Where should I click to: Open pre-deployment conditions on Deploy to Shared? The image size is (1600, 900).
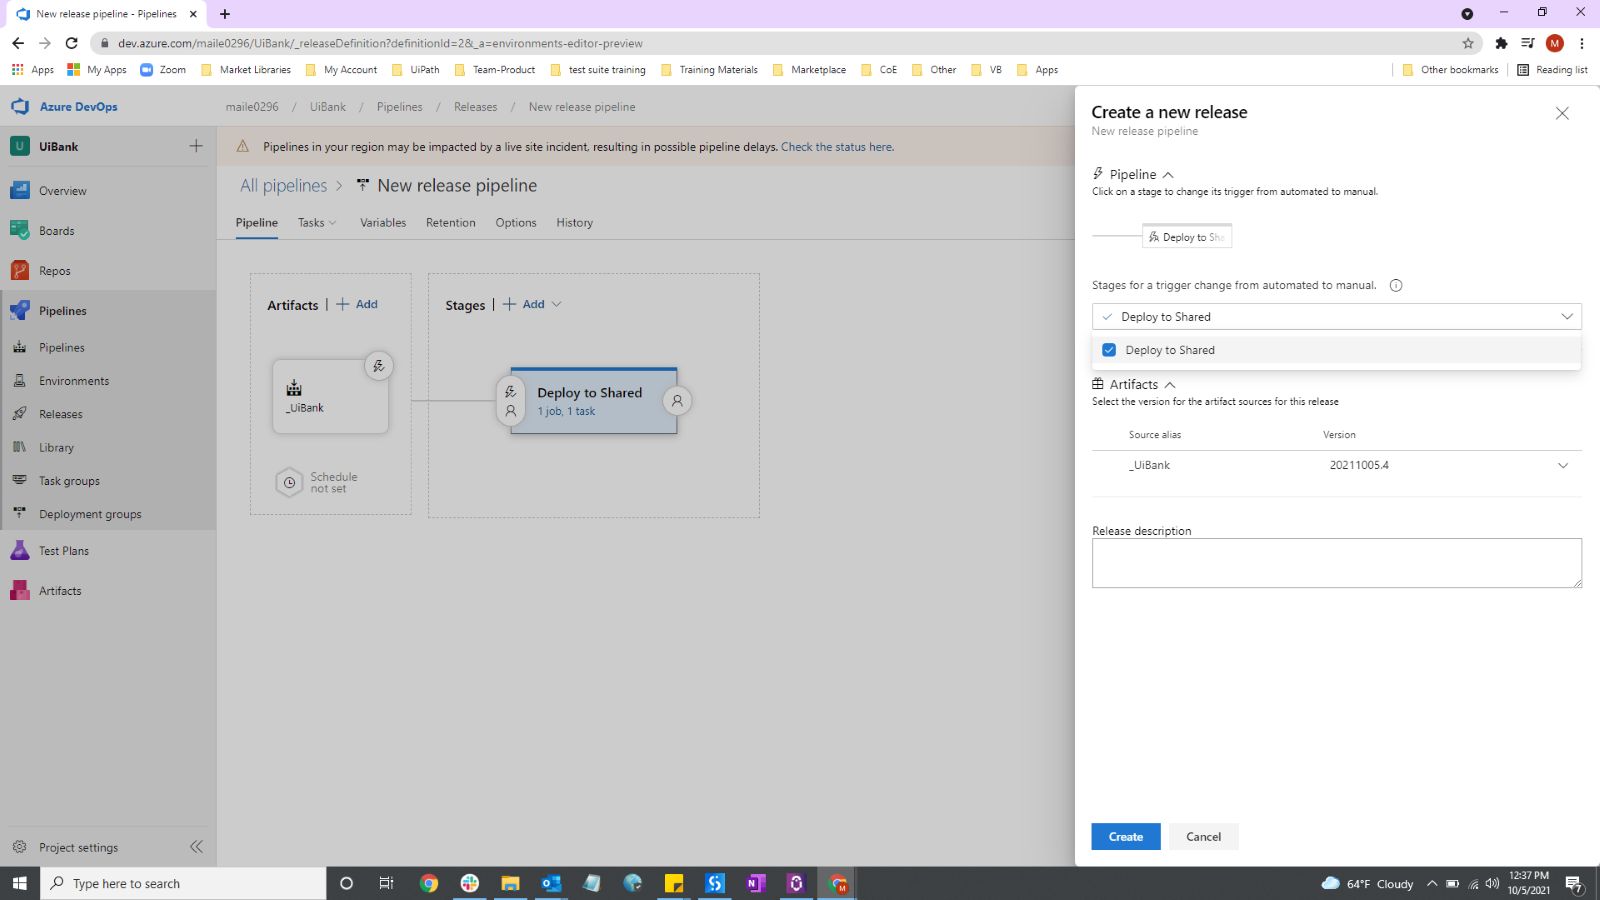pos(511,401)
